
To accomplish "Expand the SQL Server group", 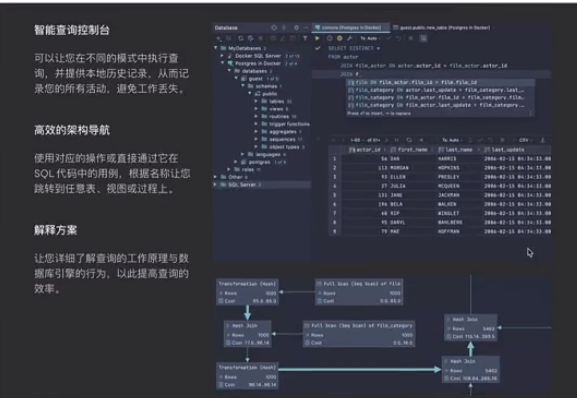I will pos(216,184).
